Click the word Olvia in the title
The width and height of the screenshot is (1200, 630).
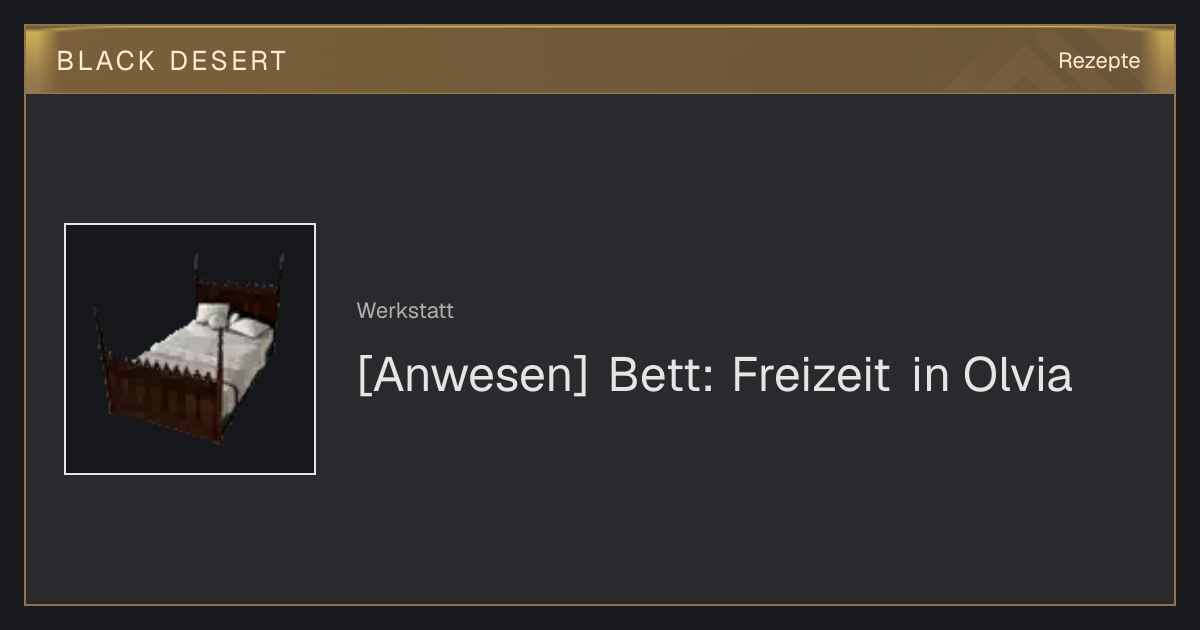click(1018, 376)
